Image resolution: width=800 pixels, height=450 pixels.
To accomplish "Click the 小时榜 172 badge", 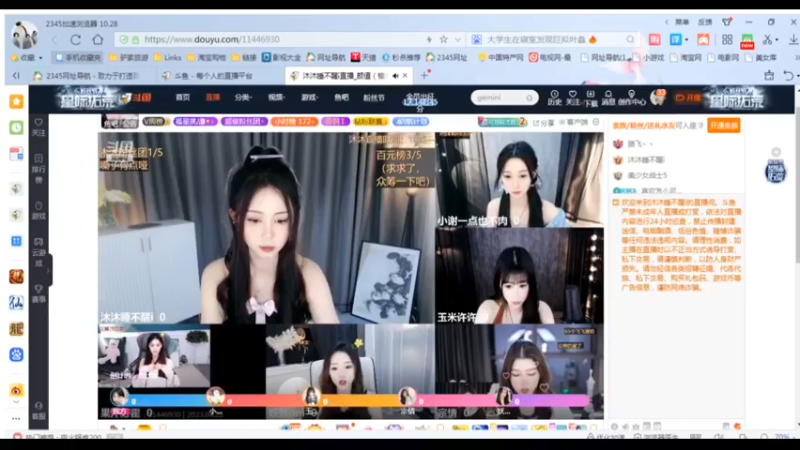I will [x=294, y=121].
